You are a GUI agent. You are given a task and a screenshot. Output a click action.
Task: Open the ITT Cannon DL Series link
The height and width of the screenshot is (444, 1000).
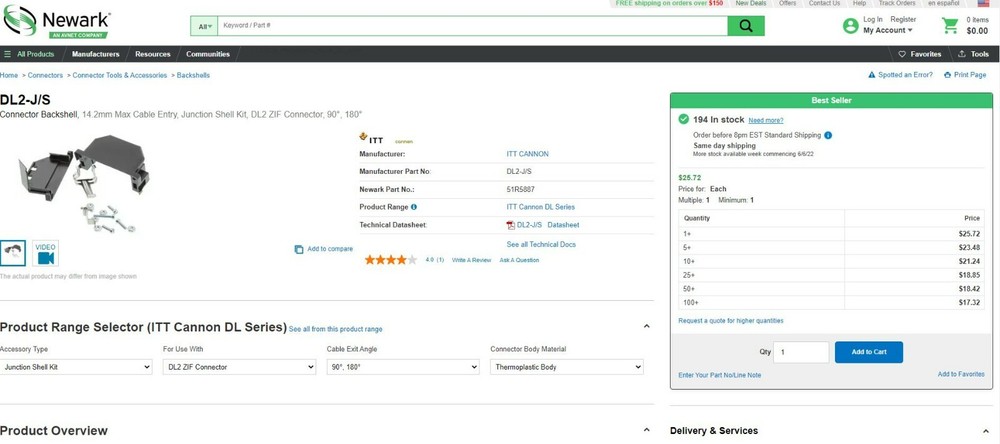point(541,207)
